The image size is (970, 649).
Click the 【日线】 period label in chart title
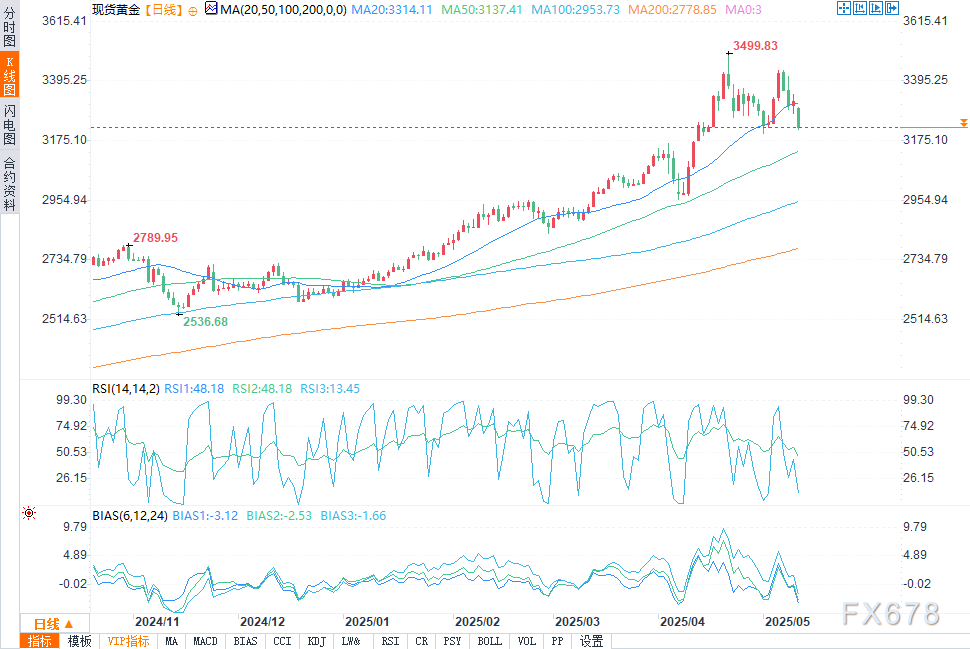click(x=163, y=10)
